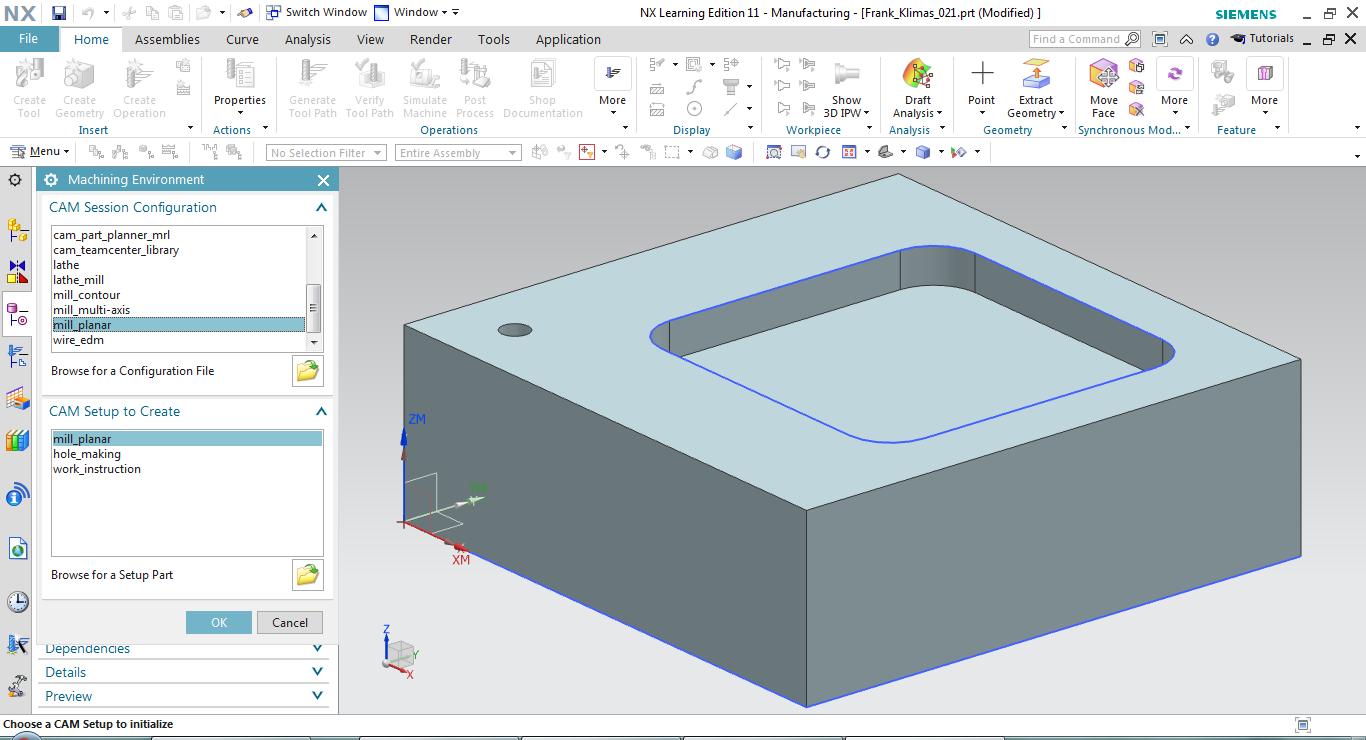
Task: Open folder icon for Browse Setup Part
Action: pos(308,575)
